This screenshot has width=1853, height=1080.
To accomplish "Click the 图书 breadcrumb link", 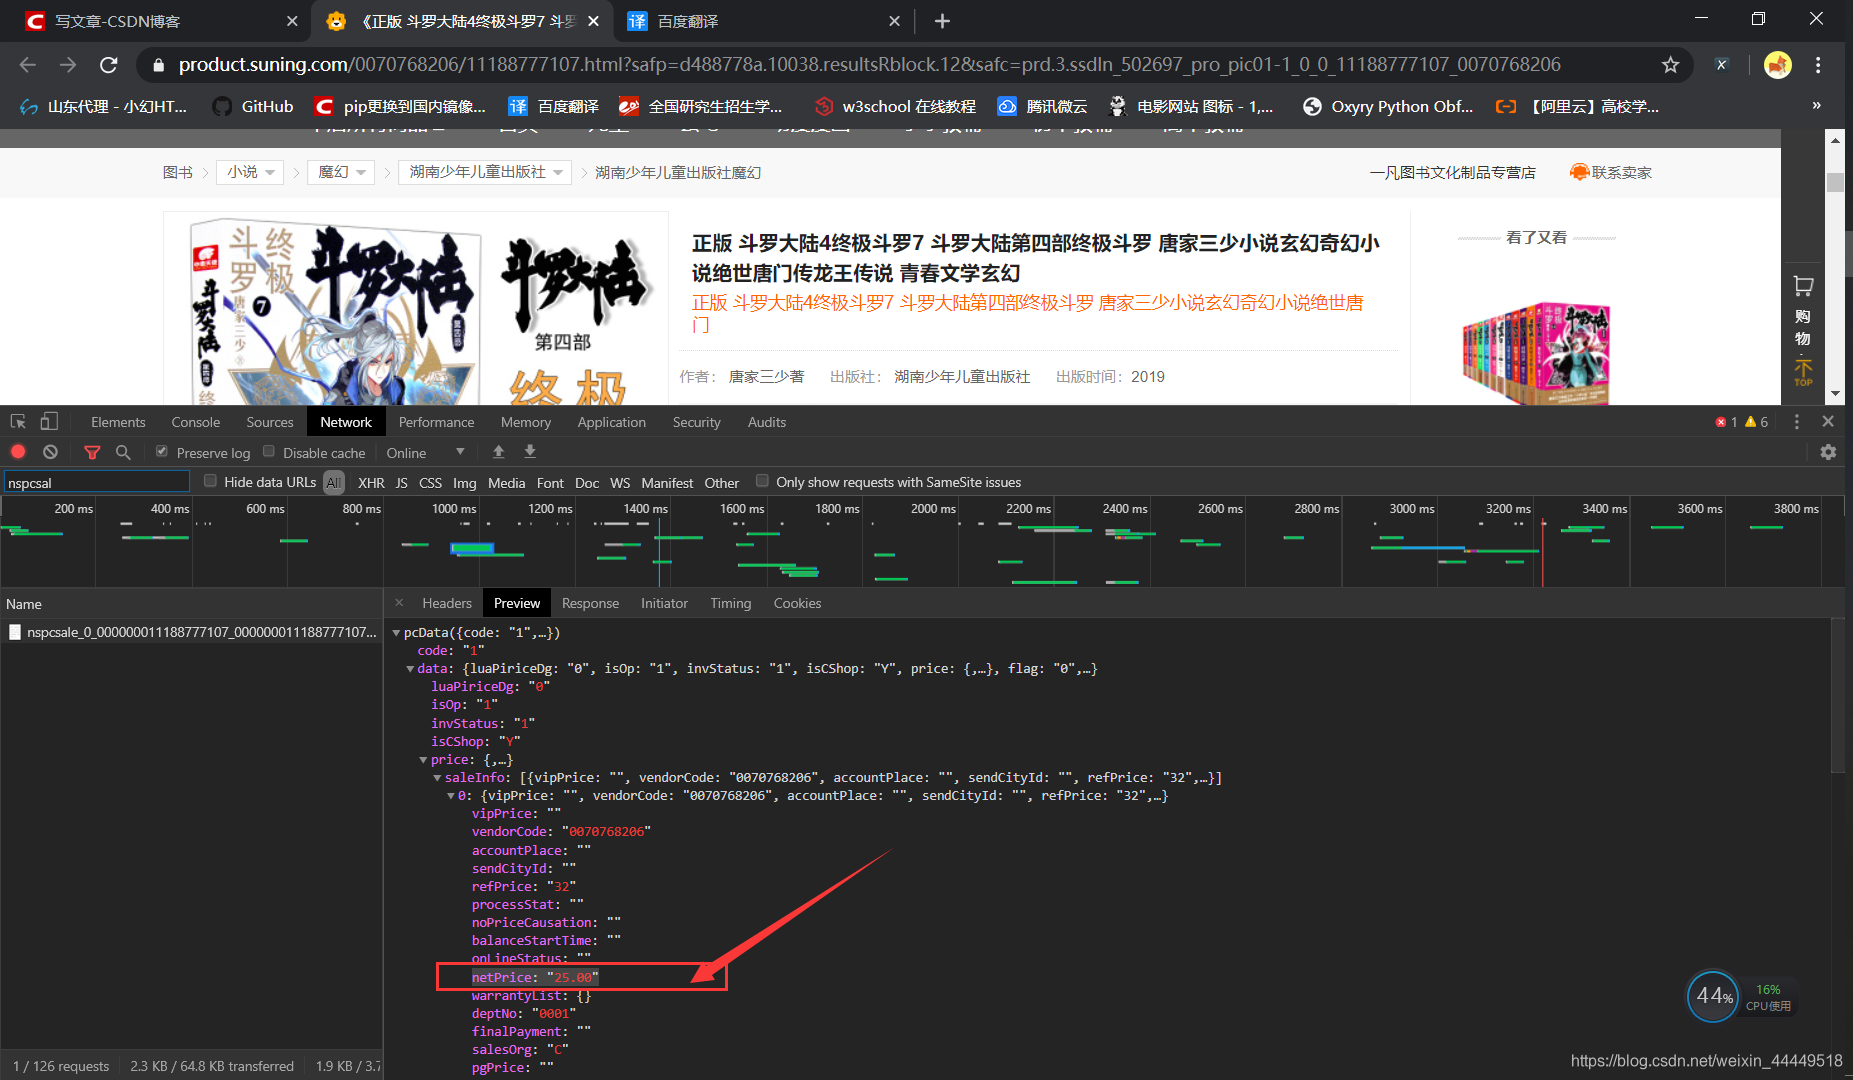I will [x=177, y=172].
